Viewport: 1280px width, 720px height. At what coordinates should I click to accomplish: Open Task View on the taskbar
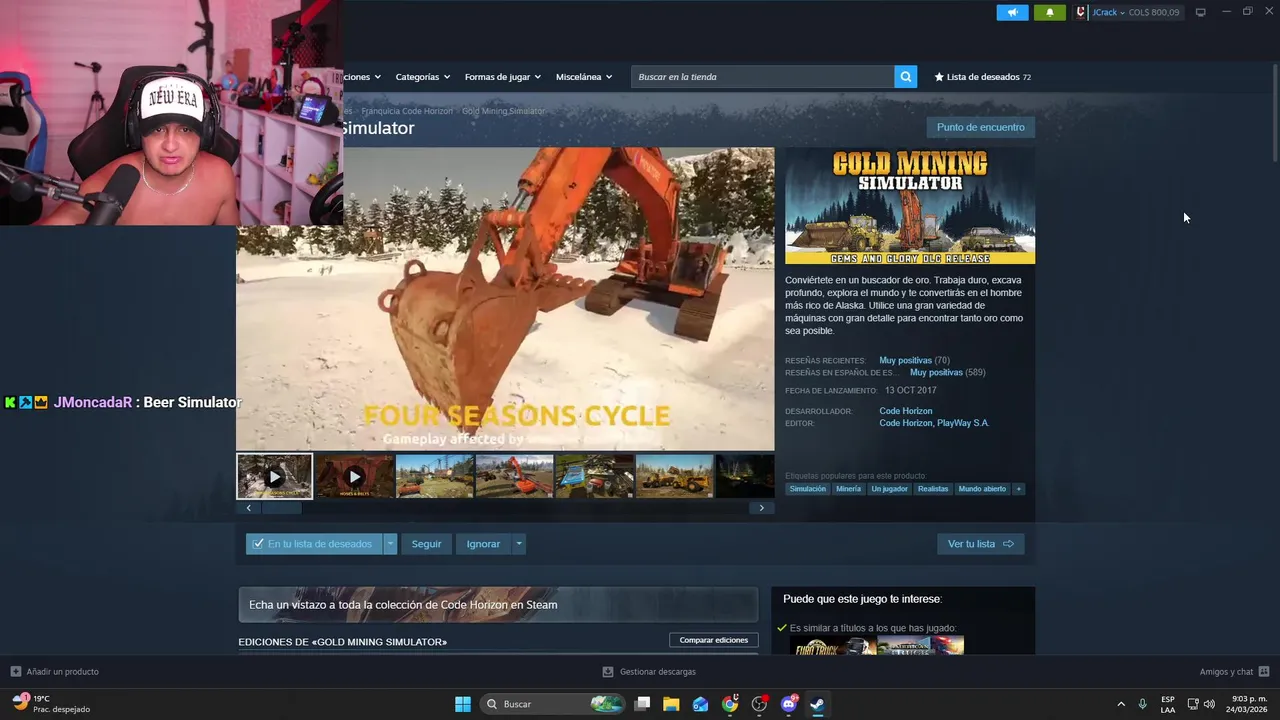(x=643, y=704)
